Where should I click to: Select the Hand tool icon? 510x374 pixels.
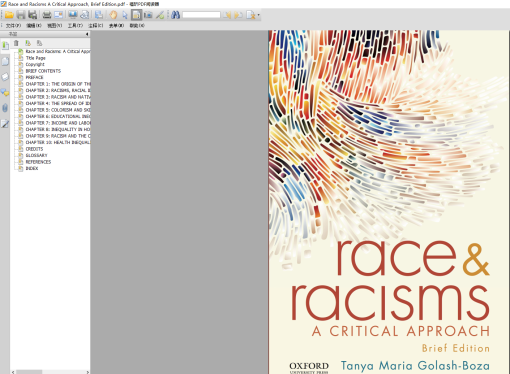coord(113,15)
